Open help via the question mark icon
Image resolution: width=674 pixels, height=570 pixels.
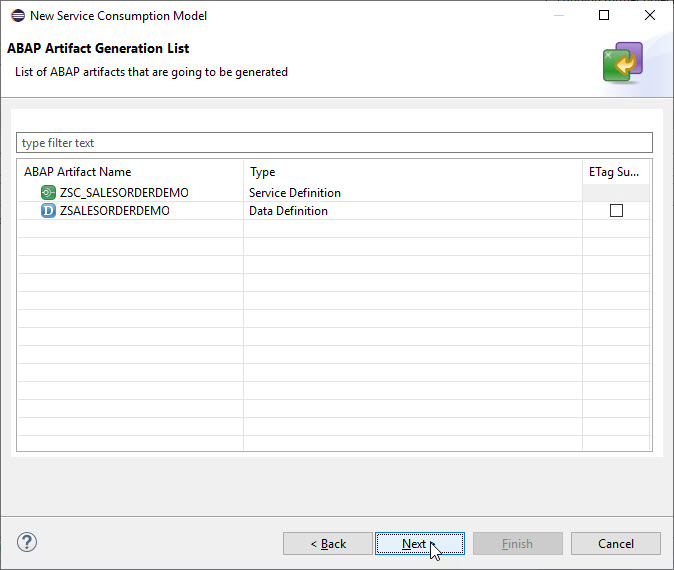tap(27, 543)
